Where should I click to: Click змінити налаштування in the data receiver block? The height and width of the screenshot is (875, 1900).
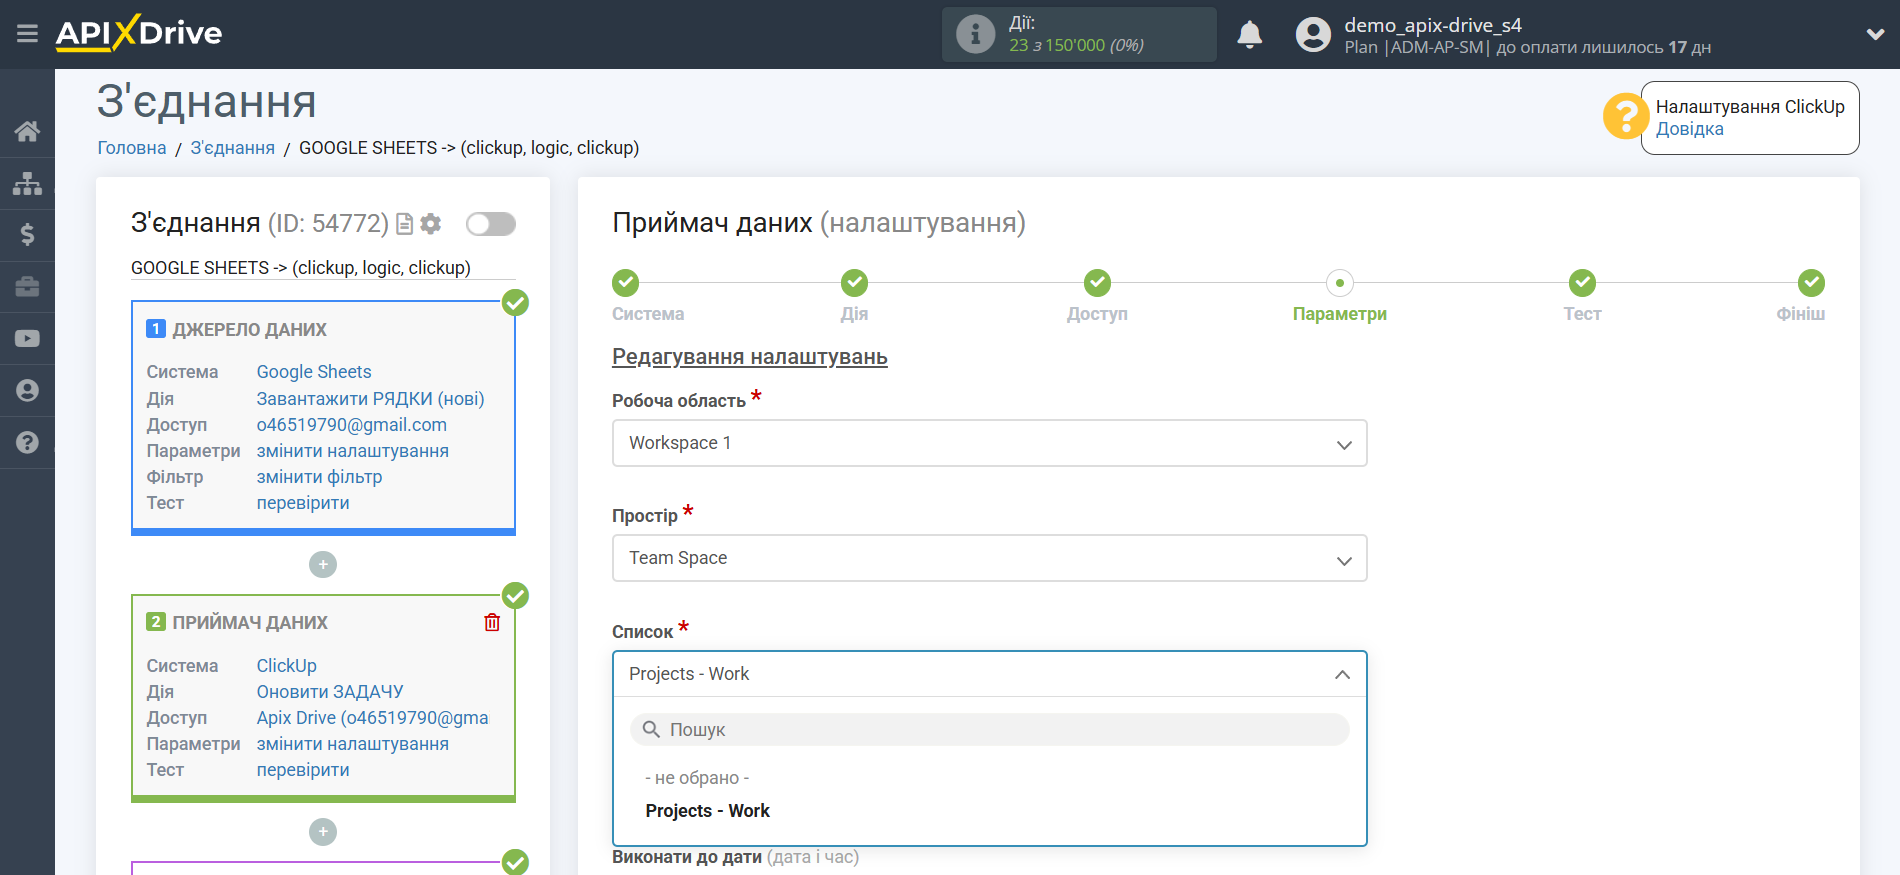tap(353, 744)
